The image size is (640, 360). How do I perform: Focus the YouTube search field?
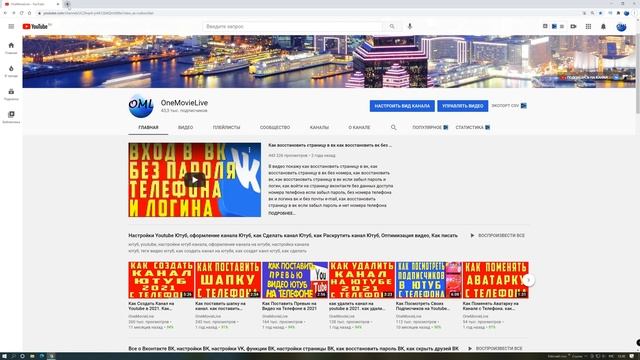[x=292, y=27]
